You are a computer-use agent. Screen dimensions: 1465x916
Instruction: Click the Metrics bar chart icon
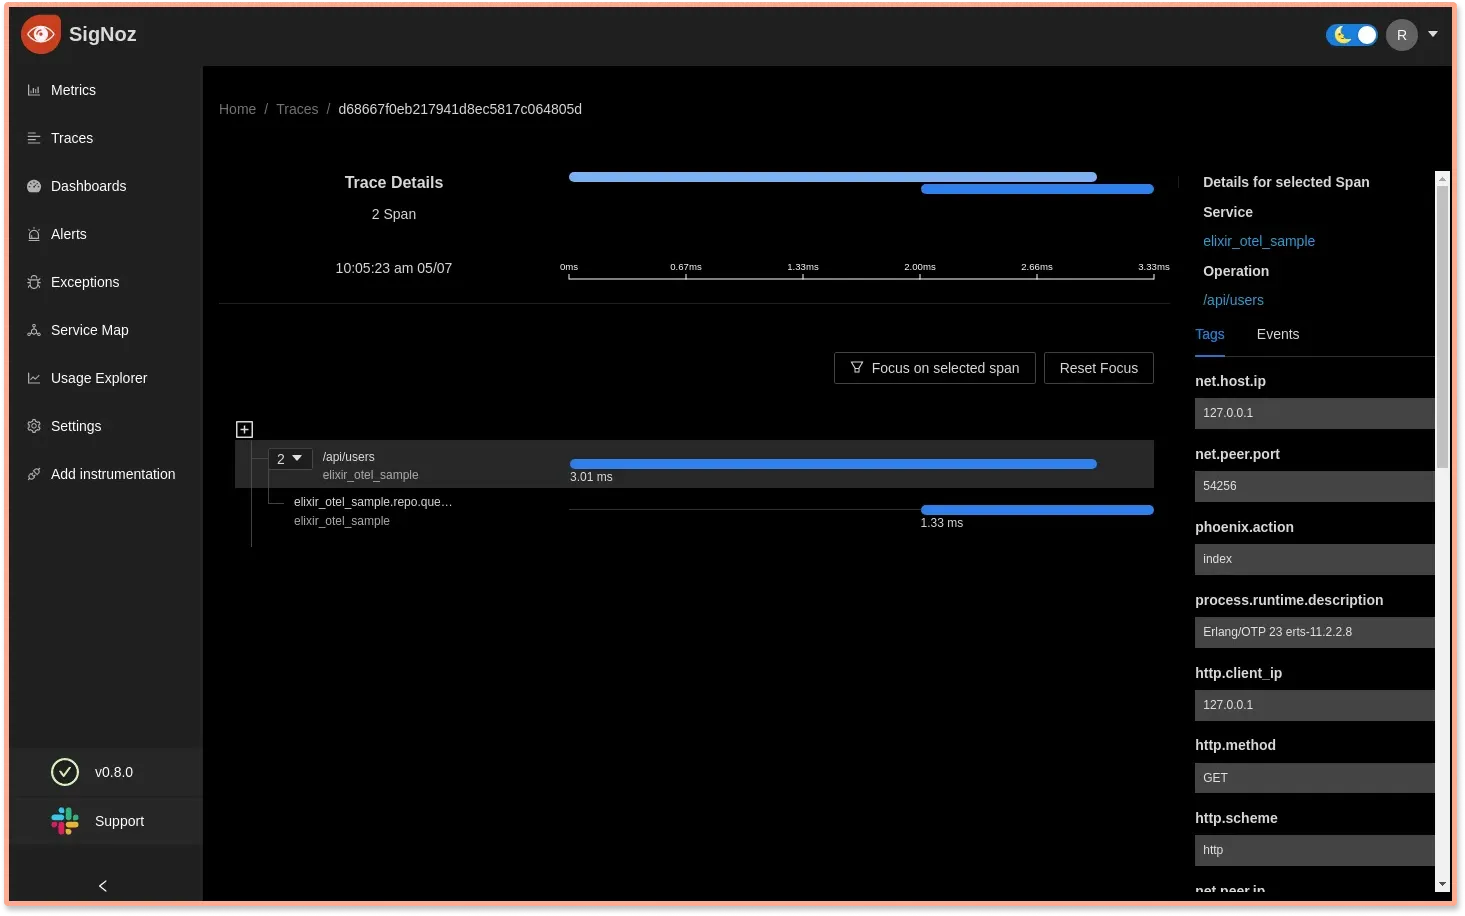34,90
